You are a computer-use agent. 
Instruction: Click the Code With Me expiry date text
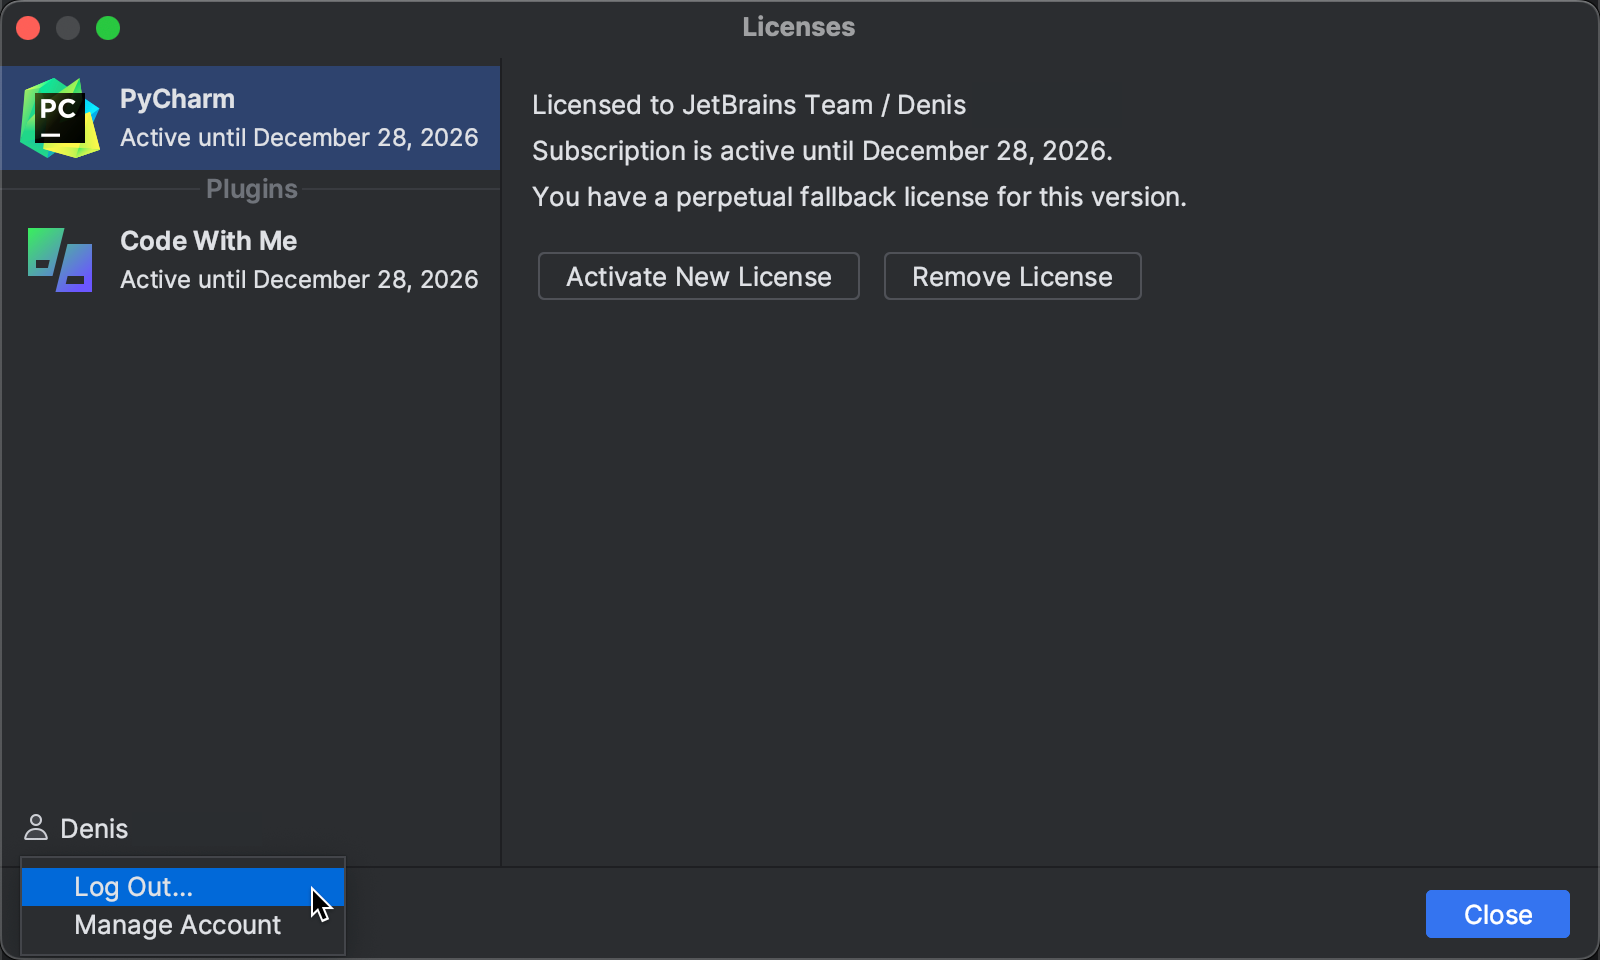[x=299, y=280]
